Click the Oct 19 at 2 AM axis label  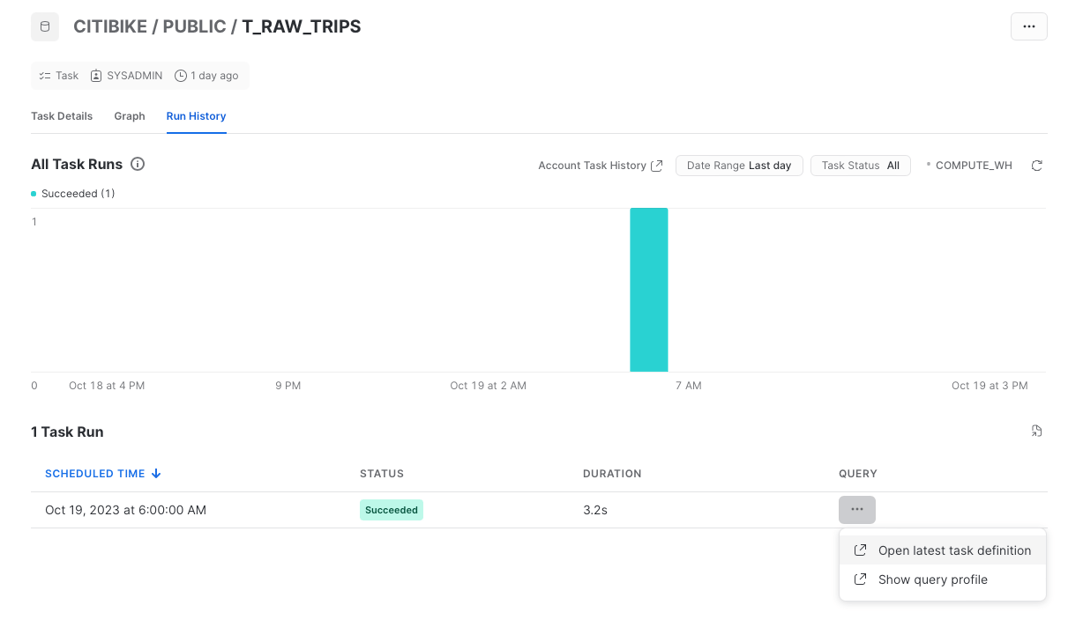[488, 386]
